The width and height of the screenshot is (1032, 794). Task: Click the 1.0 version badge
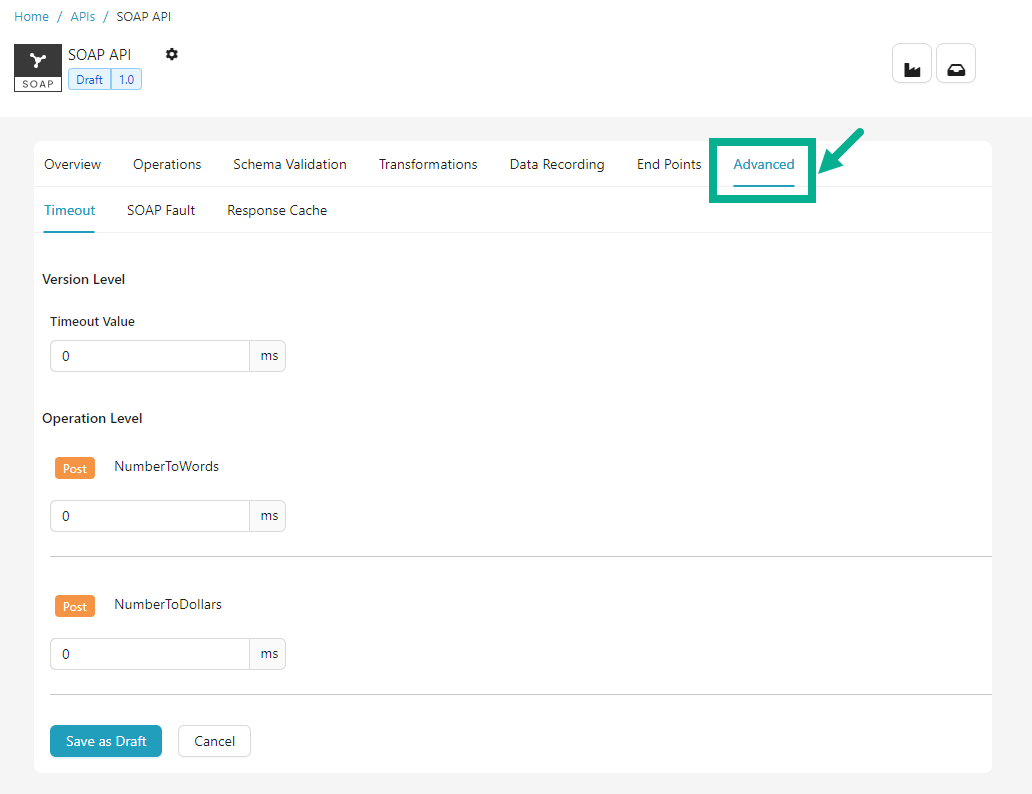[127, 80]
